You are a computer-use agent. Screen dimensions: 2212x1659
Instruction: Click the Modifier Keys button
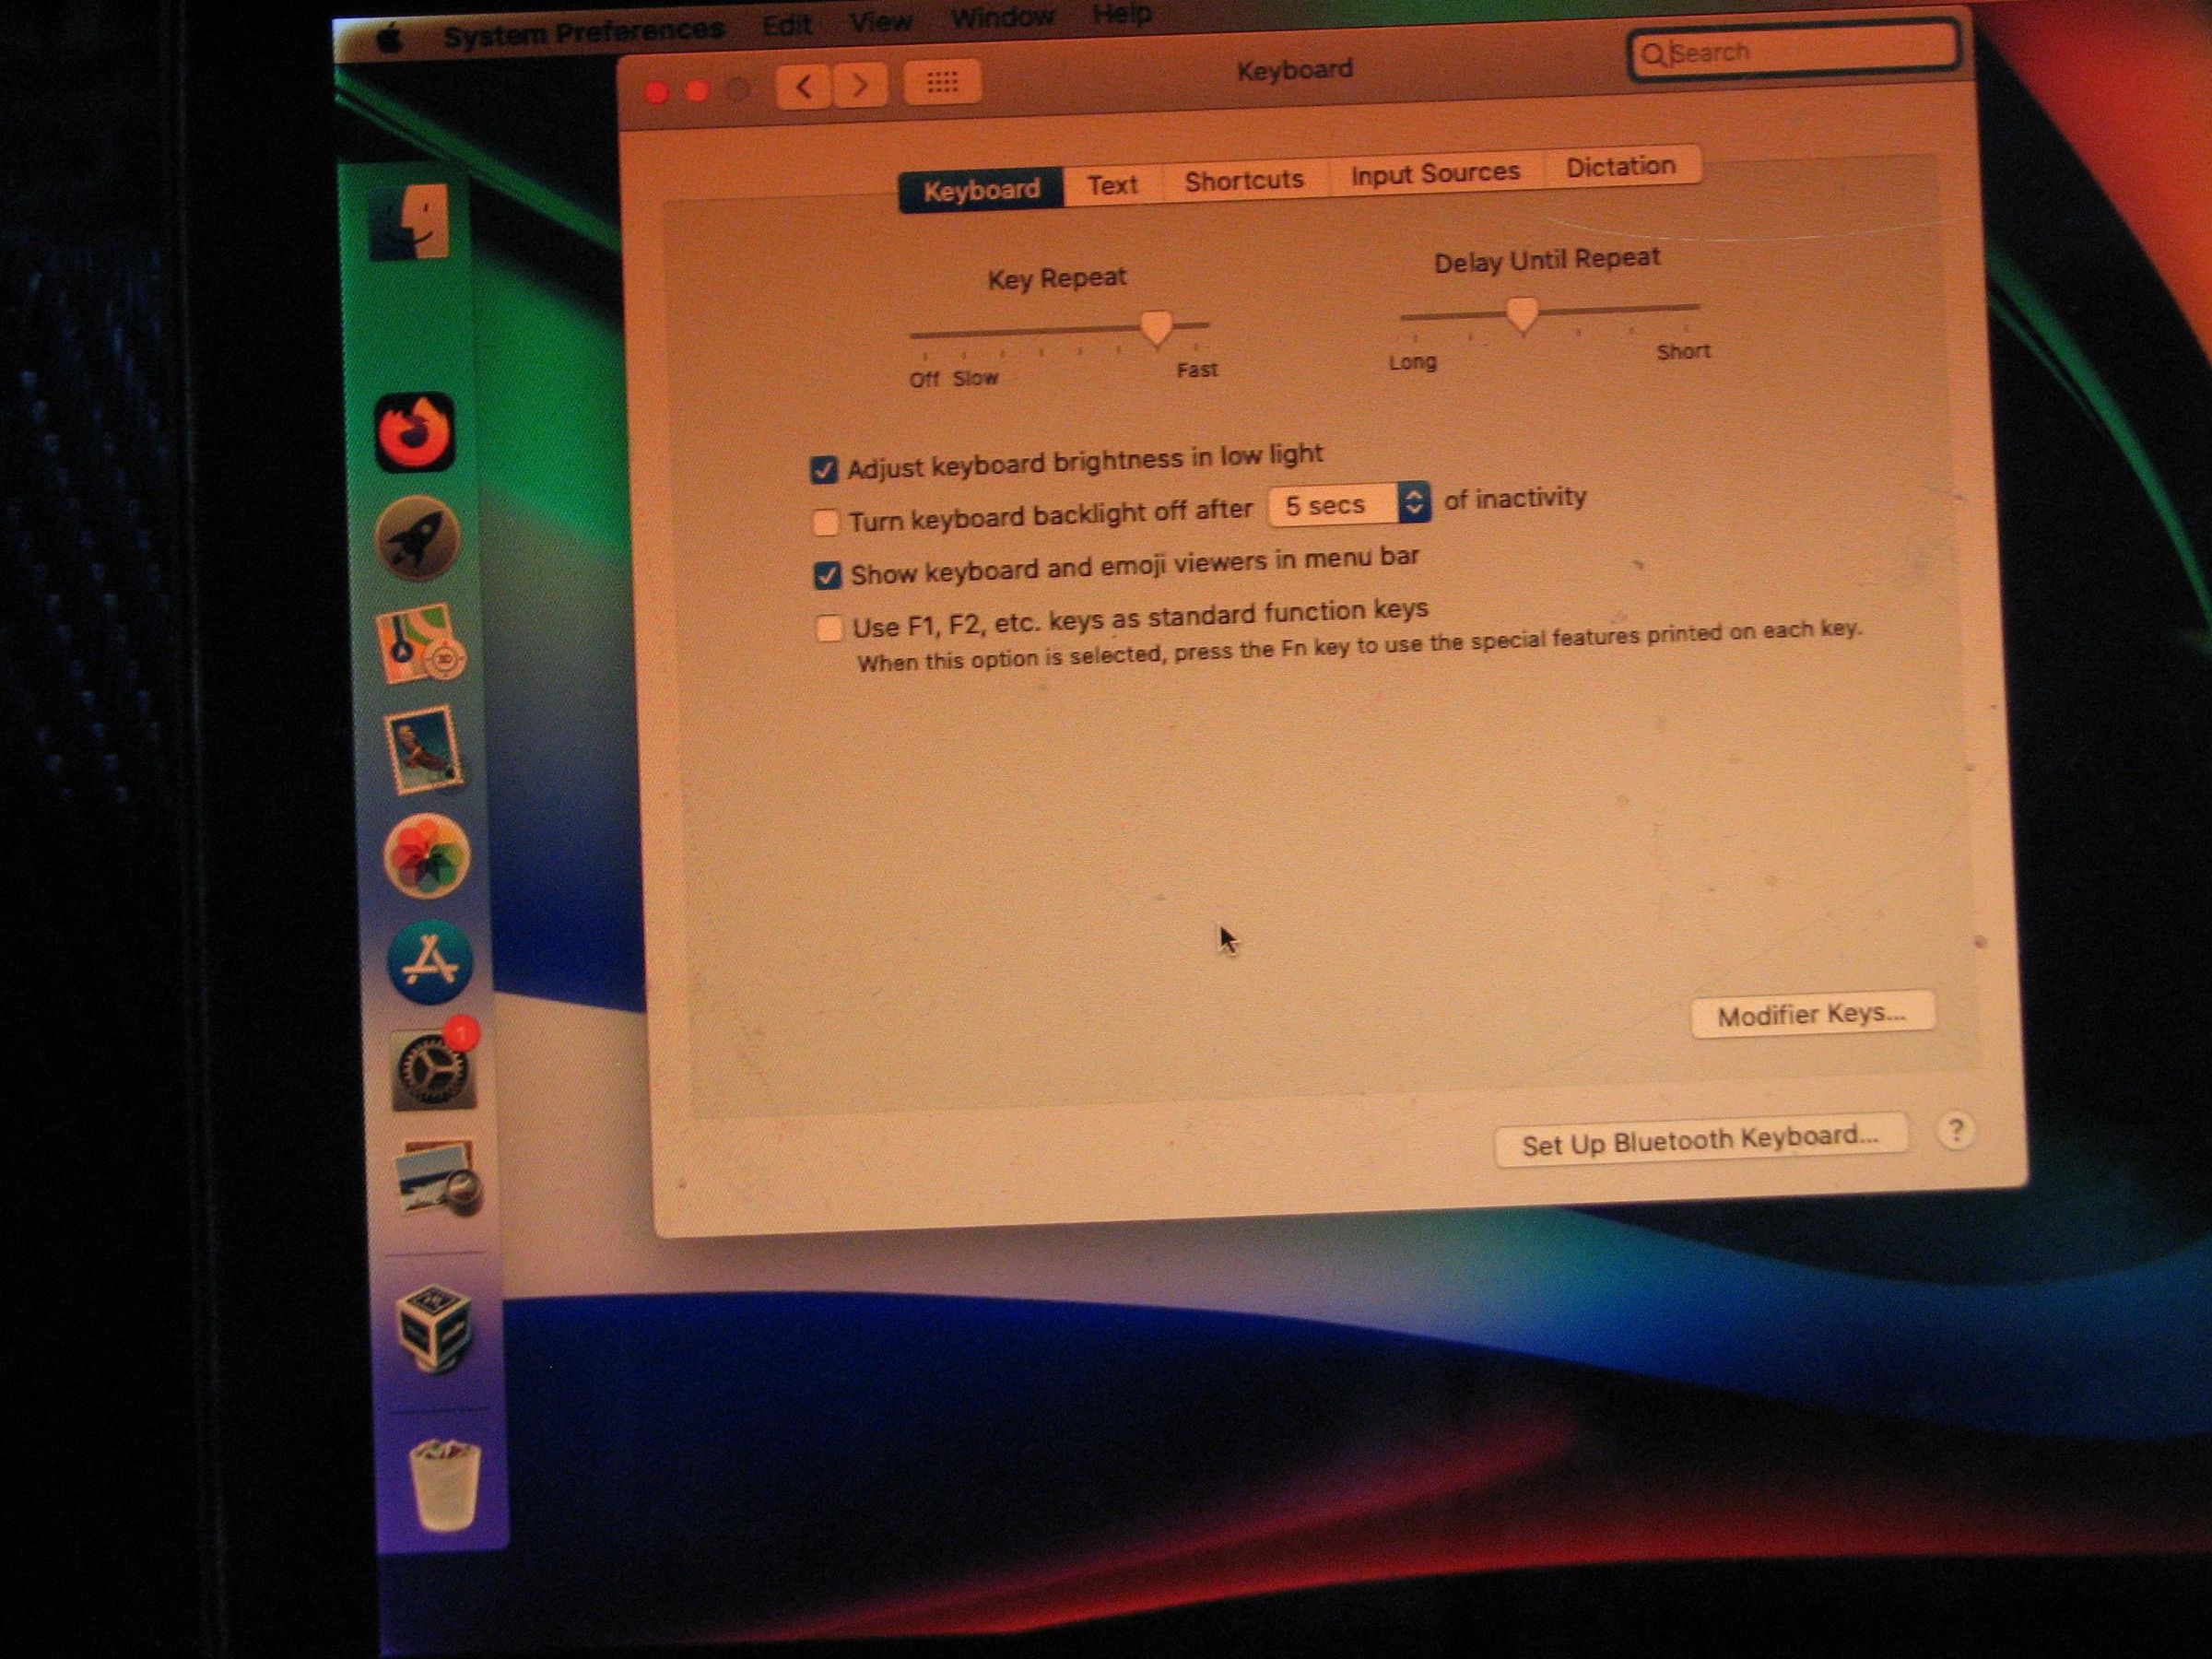(x=1811, y=1015)
